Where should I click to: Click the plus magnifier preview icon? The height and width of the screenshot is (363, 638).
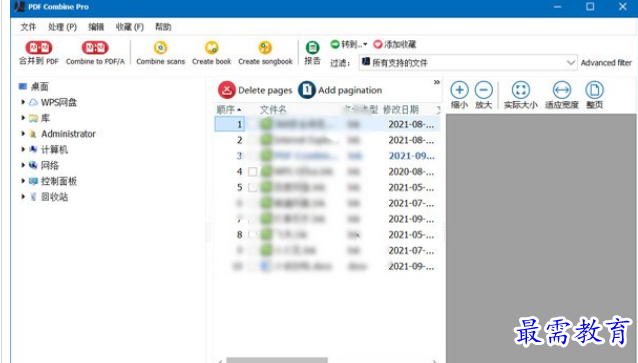[459, 90]
